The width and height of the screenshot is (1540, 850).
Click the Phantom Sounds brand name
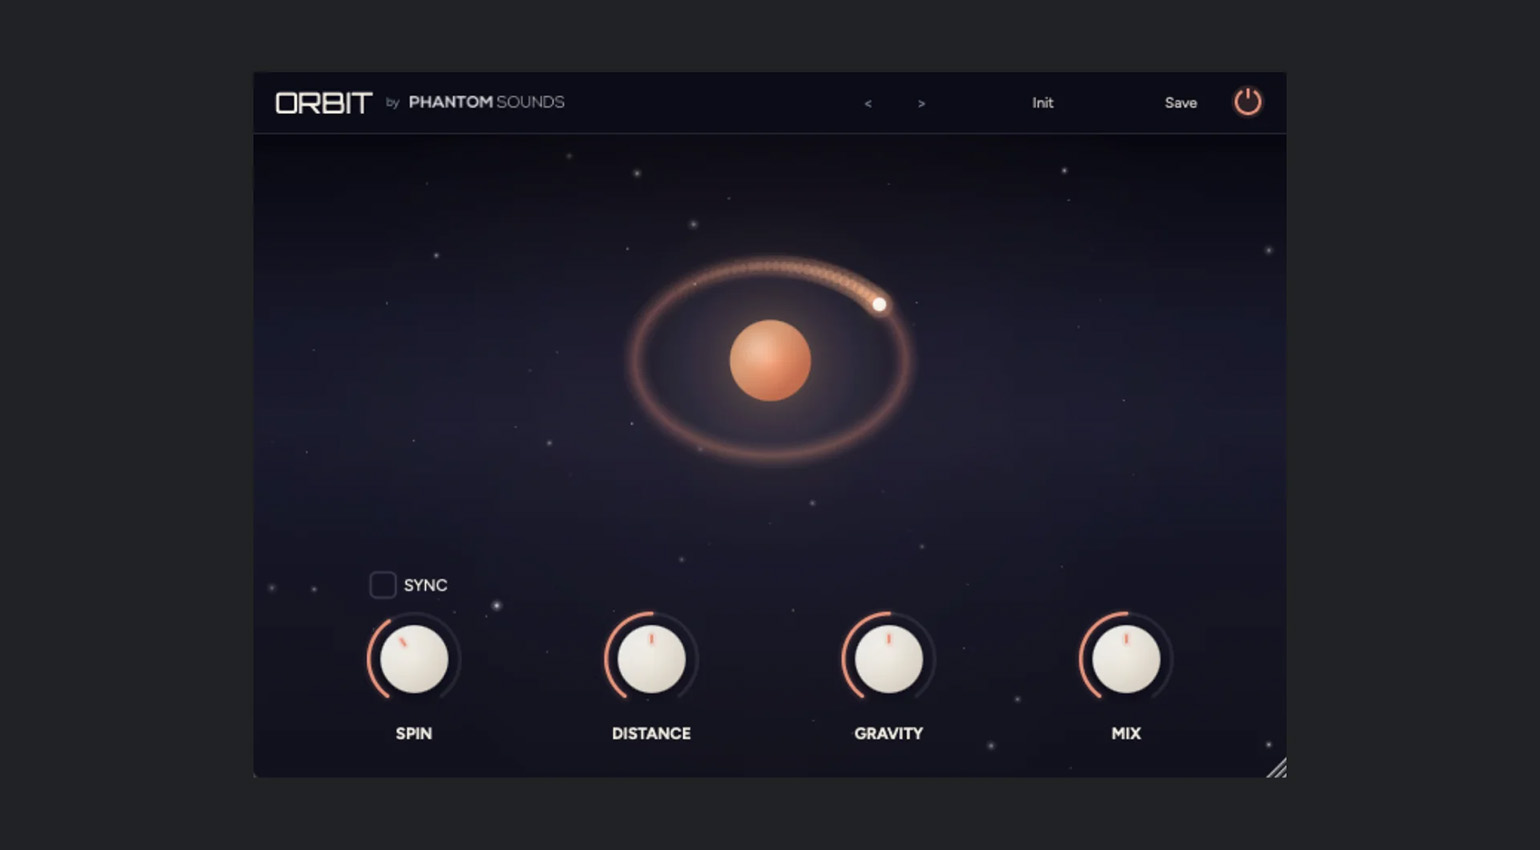[x=486, y=102]
